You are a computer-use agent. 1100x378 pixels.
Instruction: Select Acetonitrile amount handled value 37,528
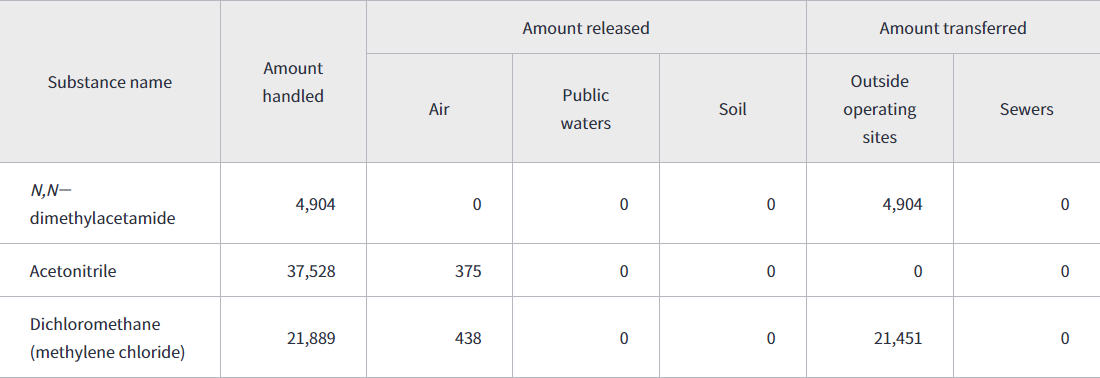coord(311,271)
